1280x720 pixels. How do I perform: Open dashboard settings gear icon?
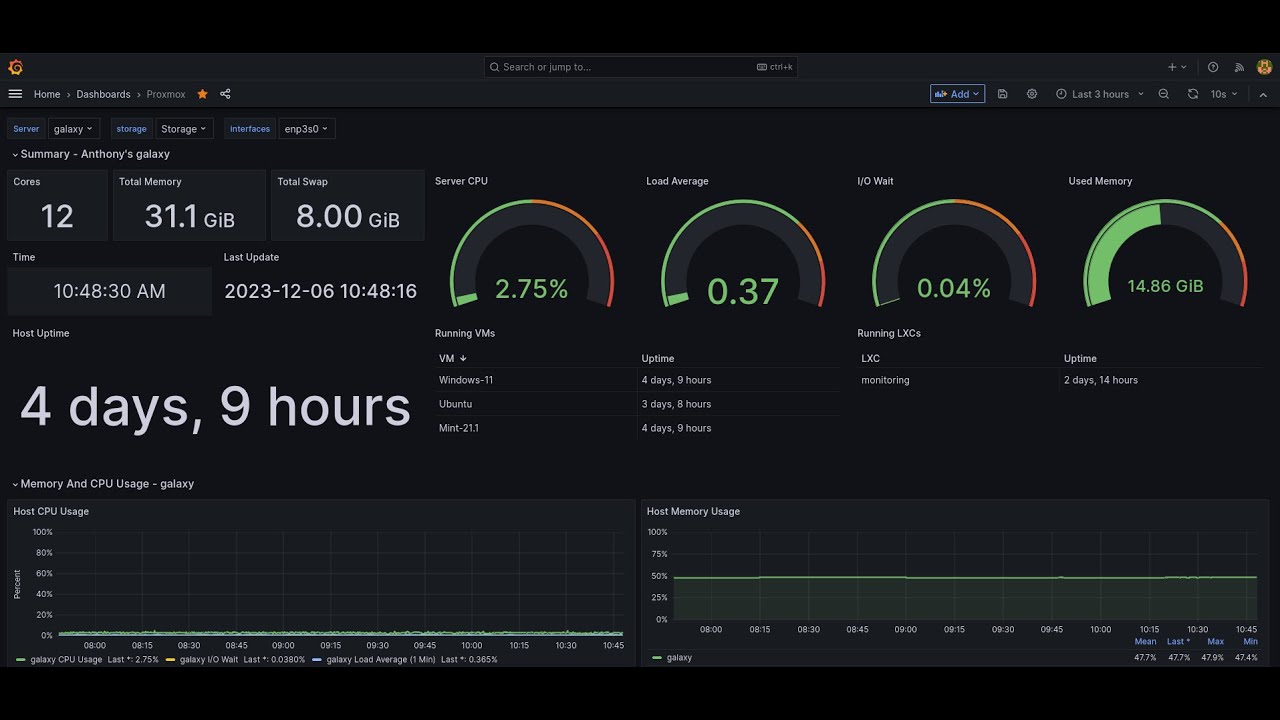click(x=1032, y=94)
